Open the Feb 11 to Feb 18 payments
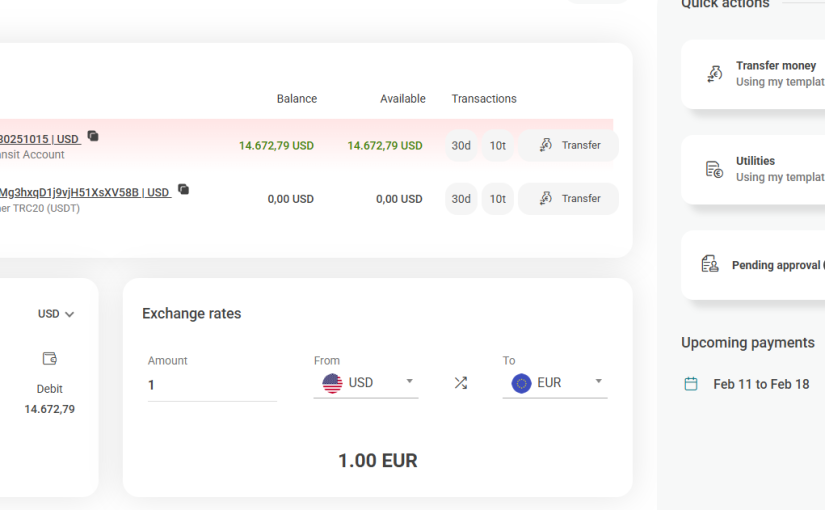 click(x=761, y=384)
